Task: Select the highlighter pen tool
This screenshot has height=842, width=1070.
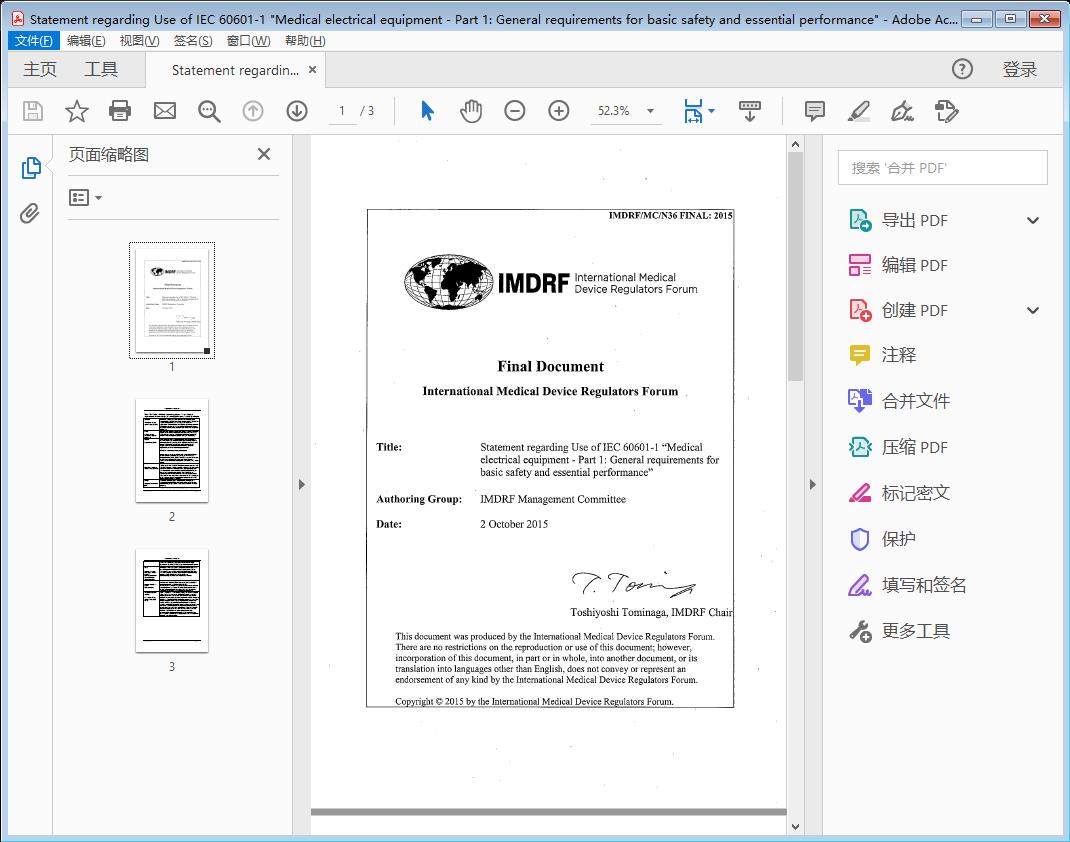Action: [858, 111]
